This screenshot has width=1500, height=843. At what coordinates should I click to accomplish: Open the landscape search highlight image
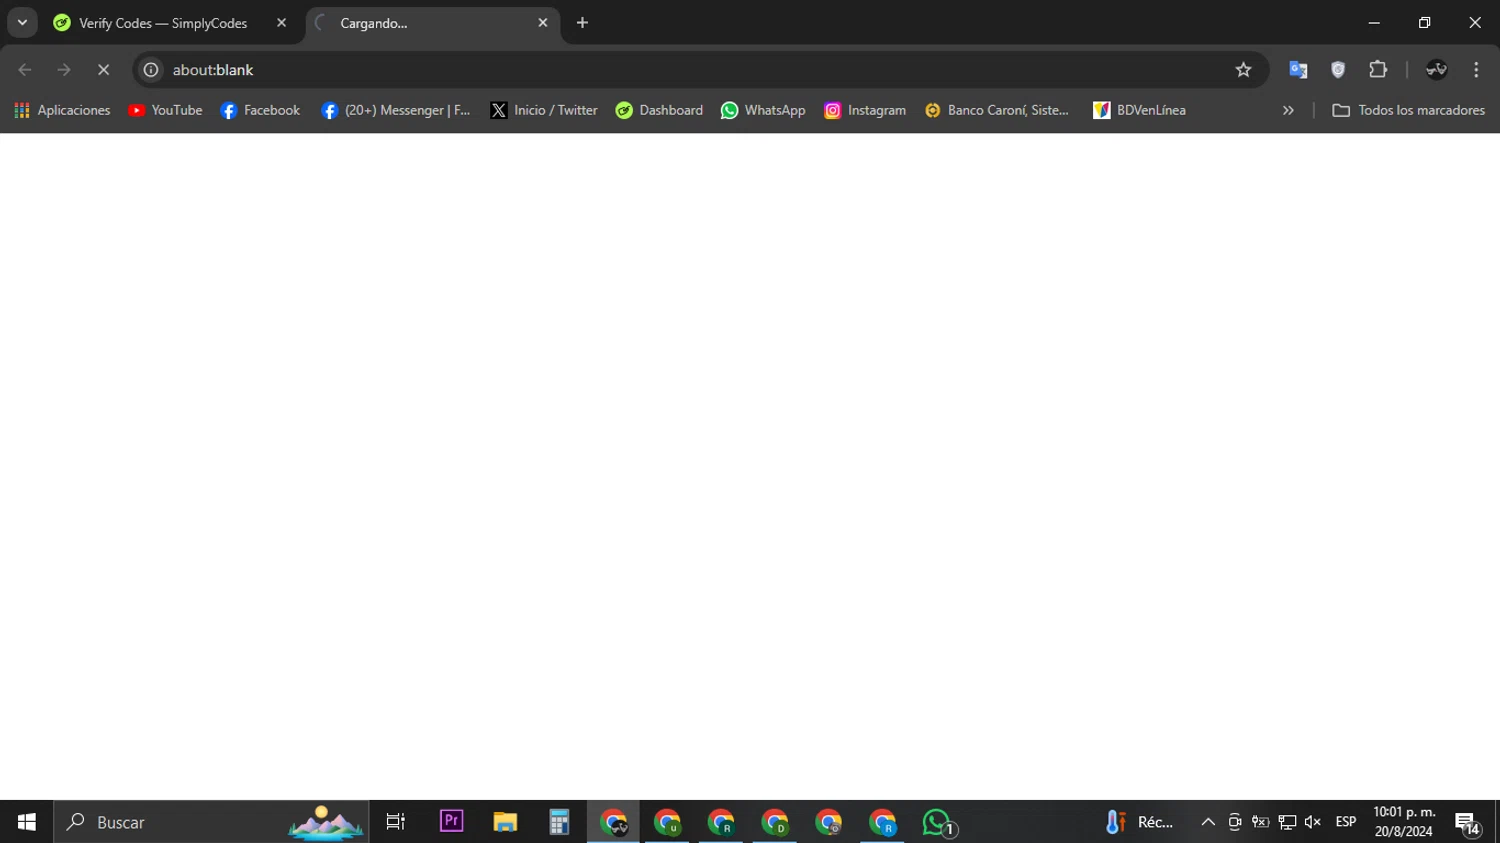[325, 822]
